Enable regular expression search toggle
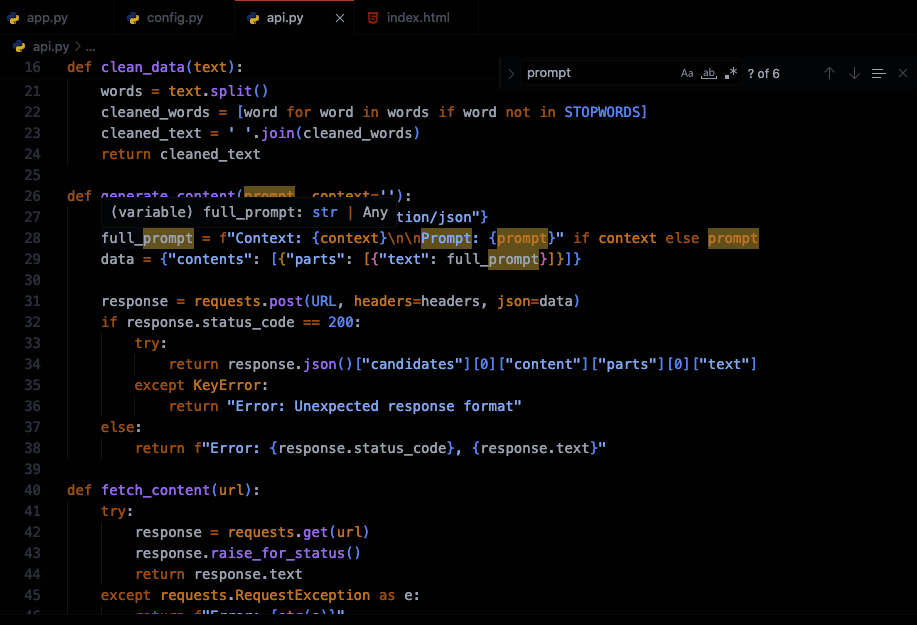The image size is (917, 625). 731,73
